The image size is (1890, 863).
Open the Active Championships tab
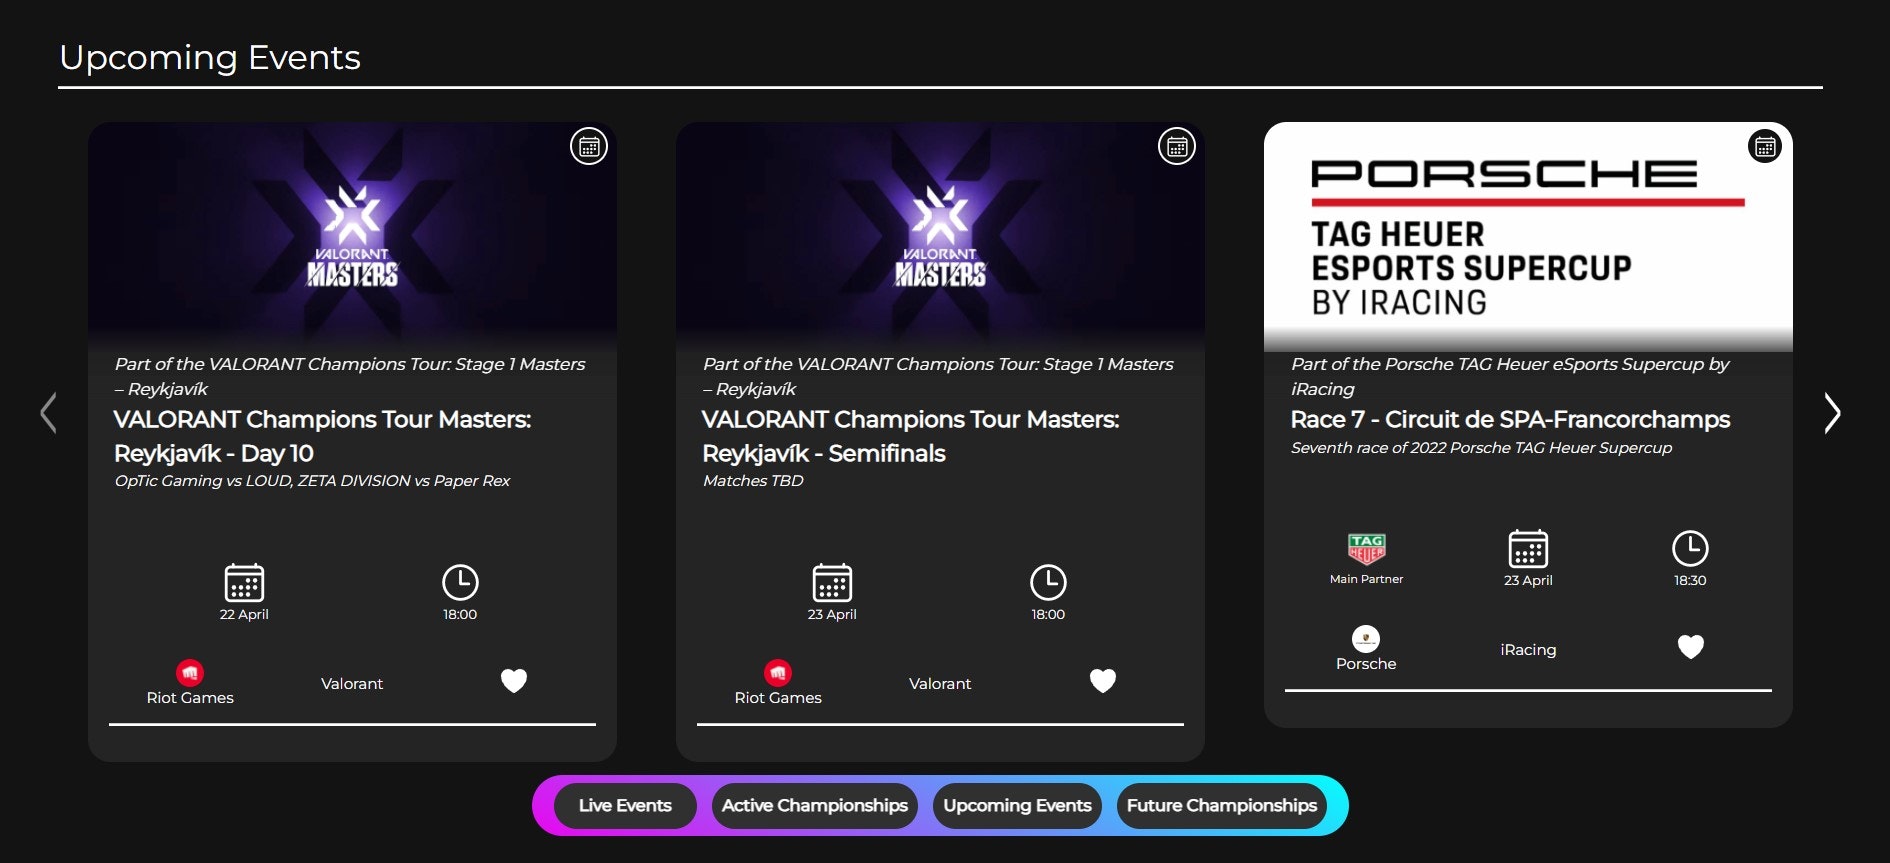(x=814, y=806)
